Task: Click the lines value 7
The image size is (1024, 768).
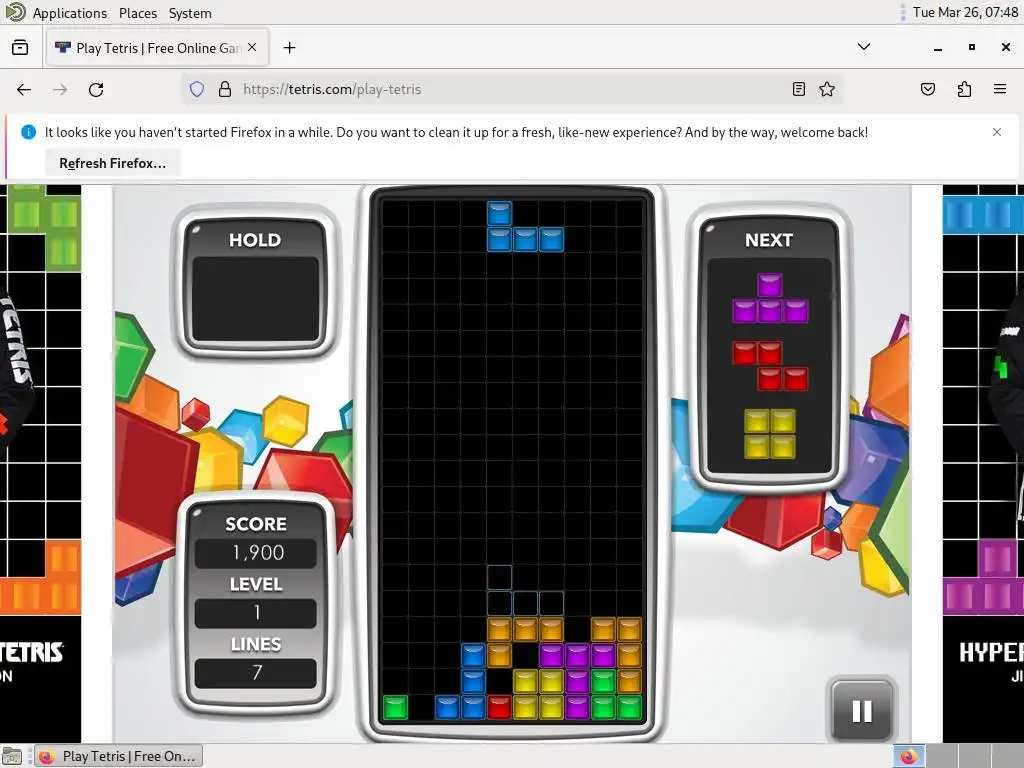Action: (257, 673)
